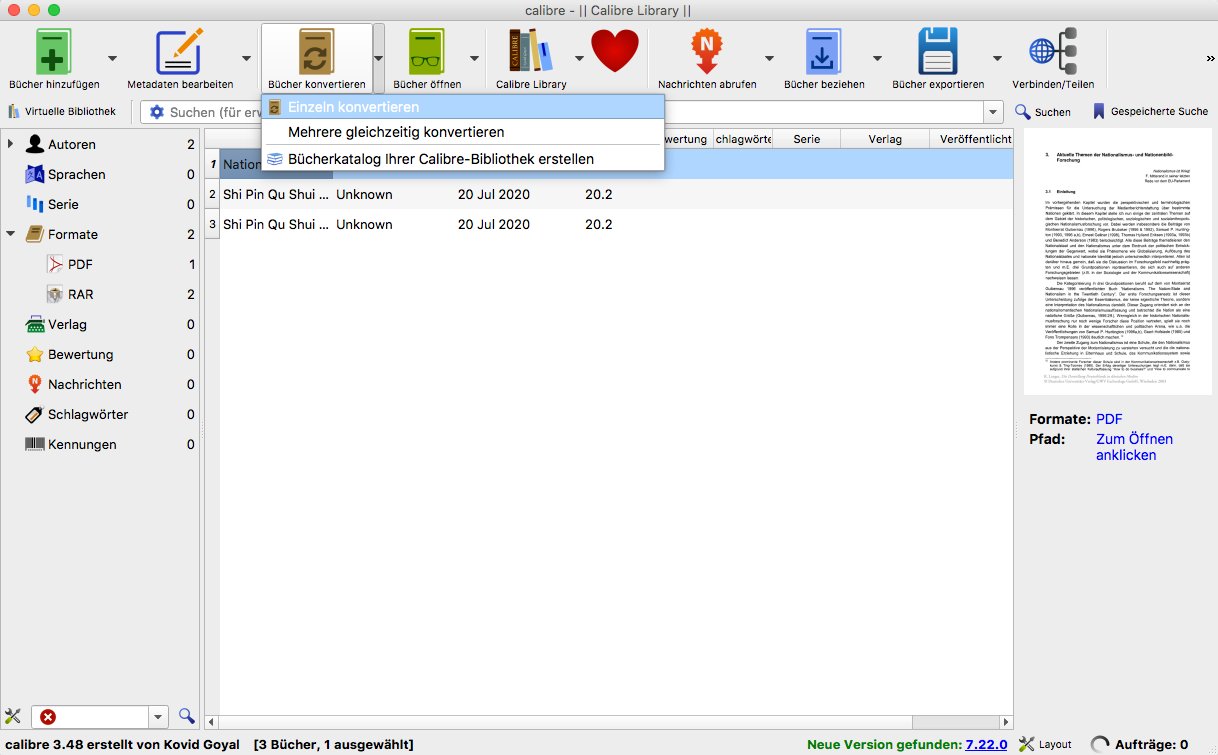Open Gespeicherte Suche

coord(1150,112)
